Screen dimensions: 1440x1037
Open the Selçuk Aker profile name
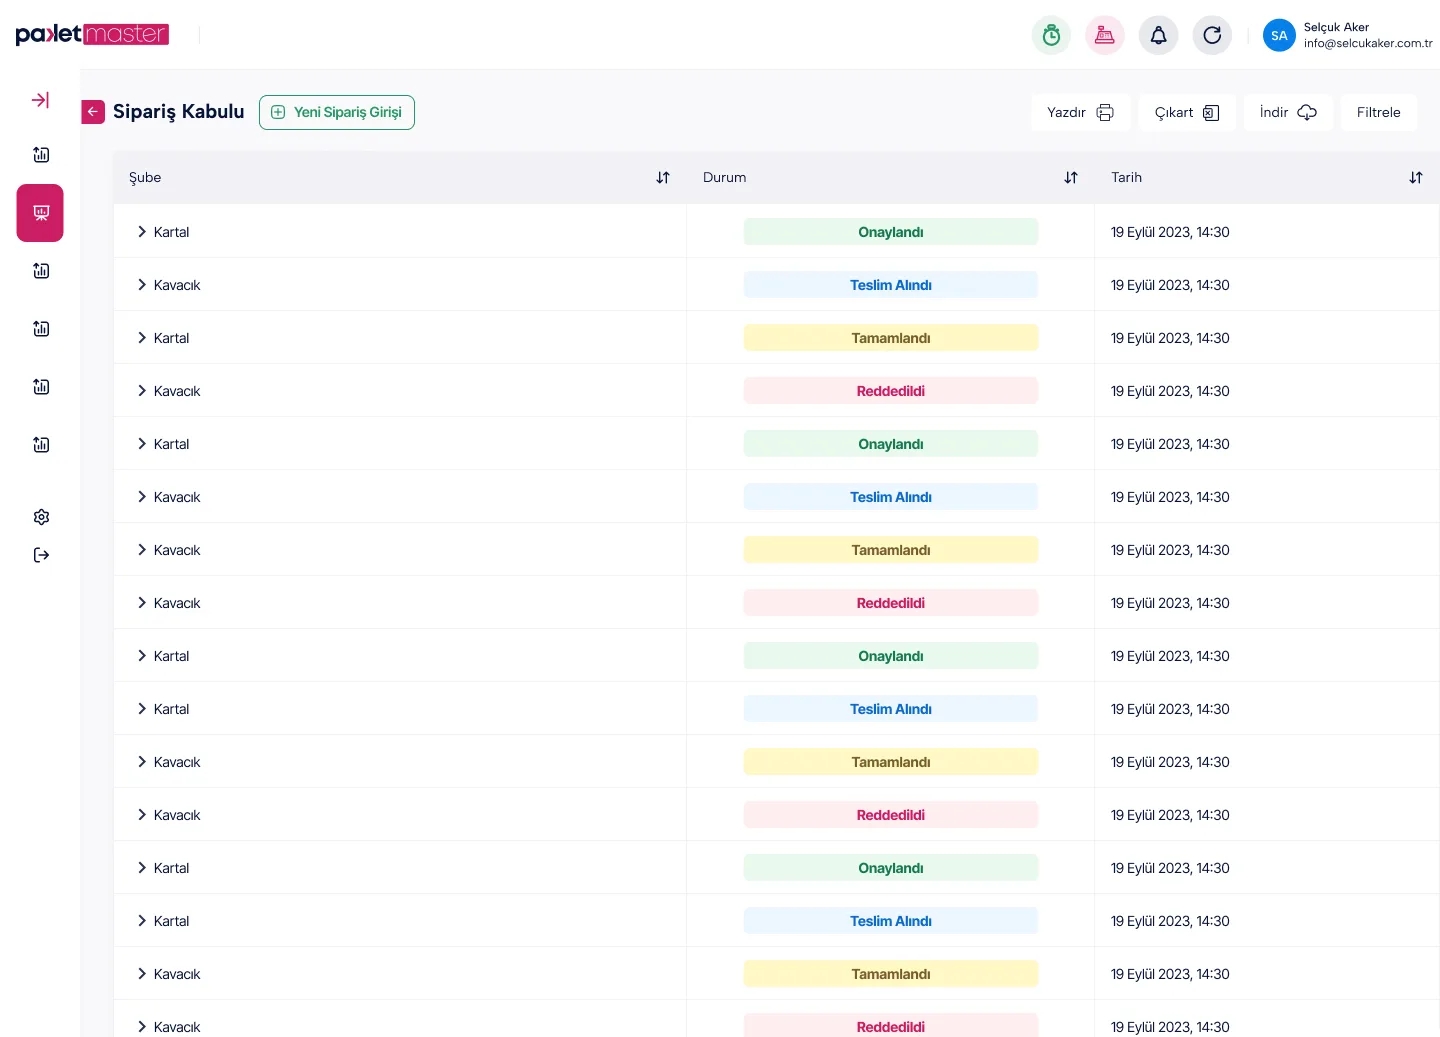1336,27
